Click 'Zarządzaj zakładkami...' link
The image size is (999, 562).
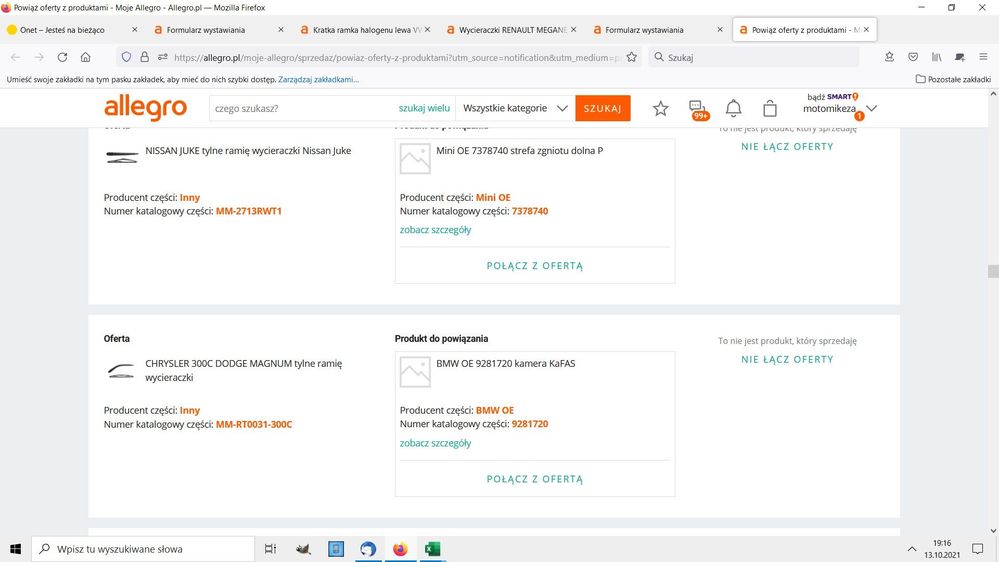(x=319, y=80)
